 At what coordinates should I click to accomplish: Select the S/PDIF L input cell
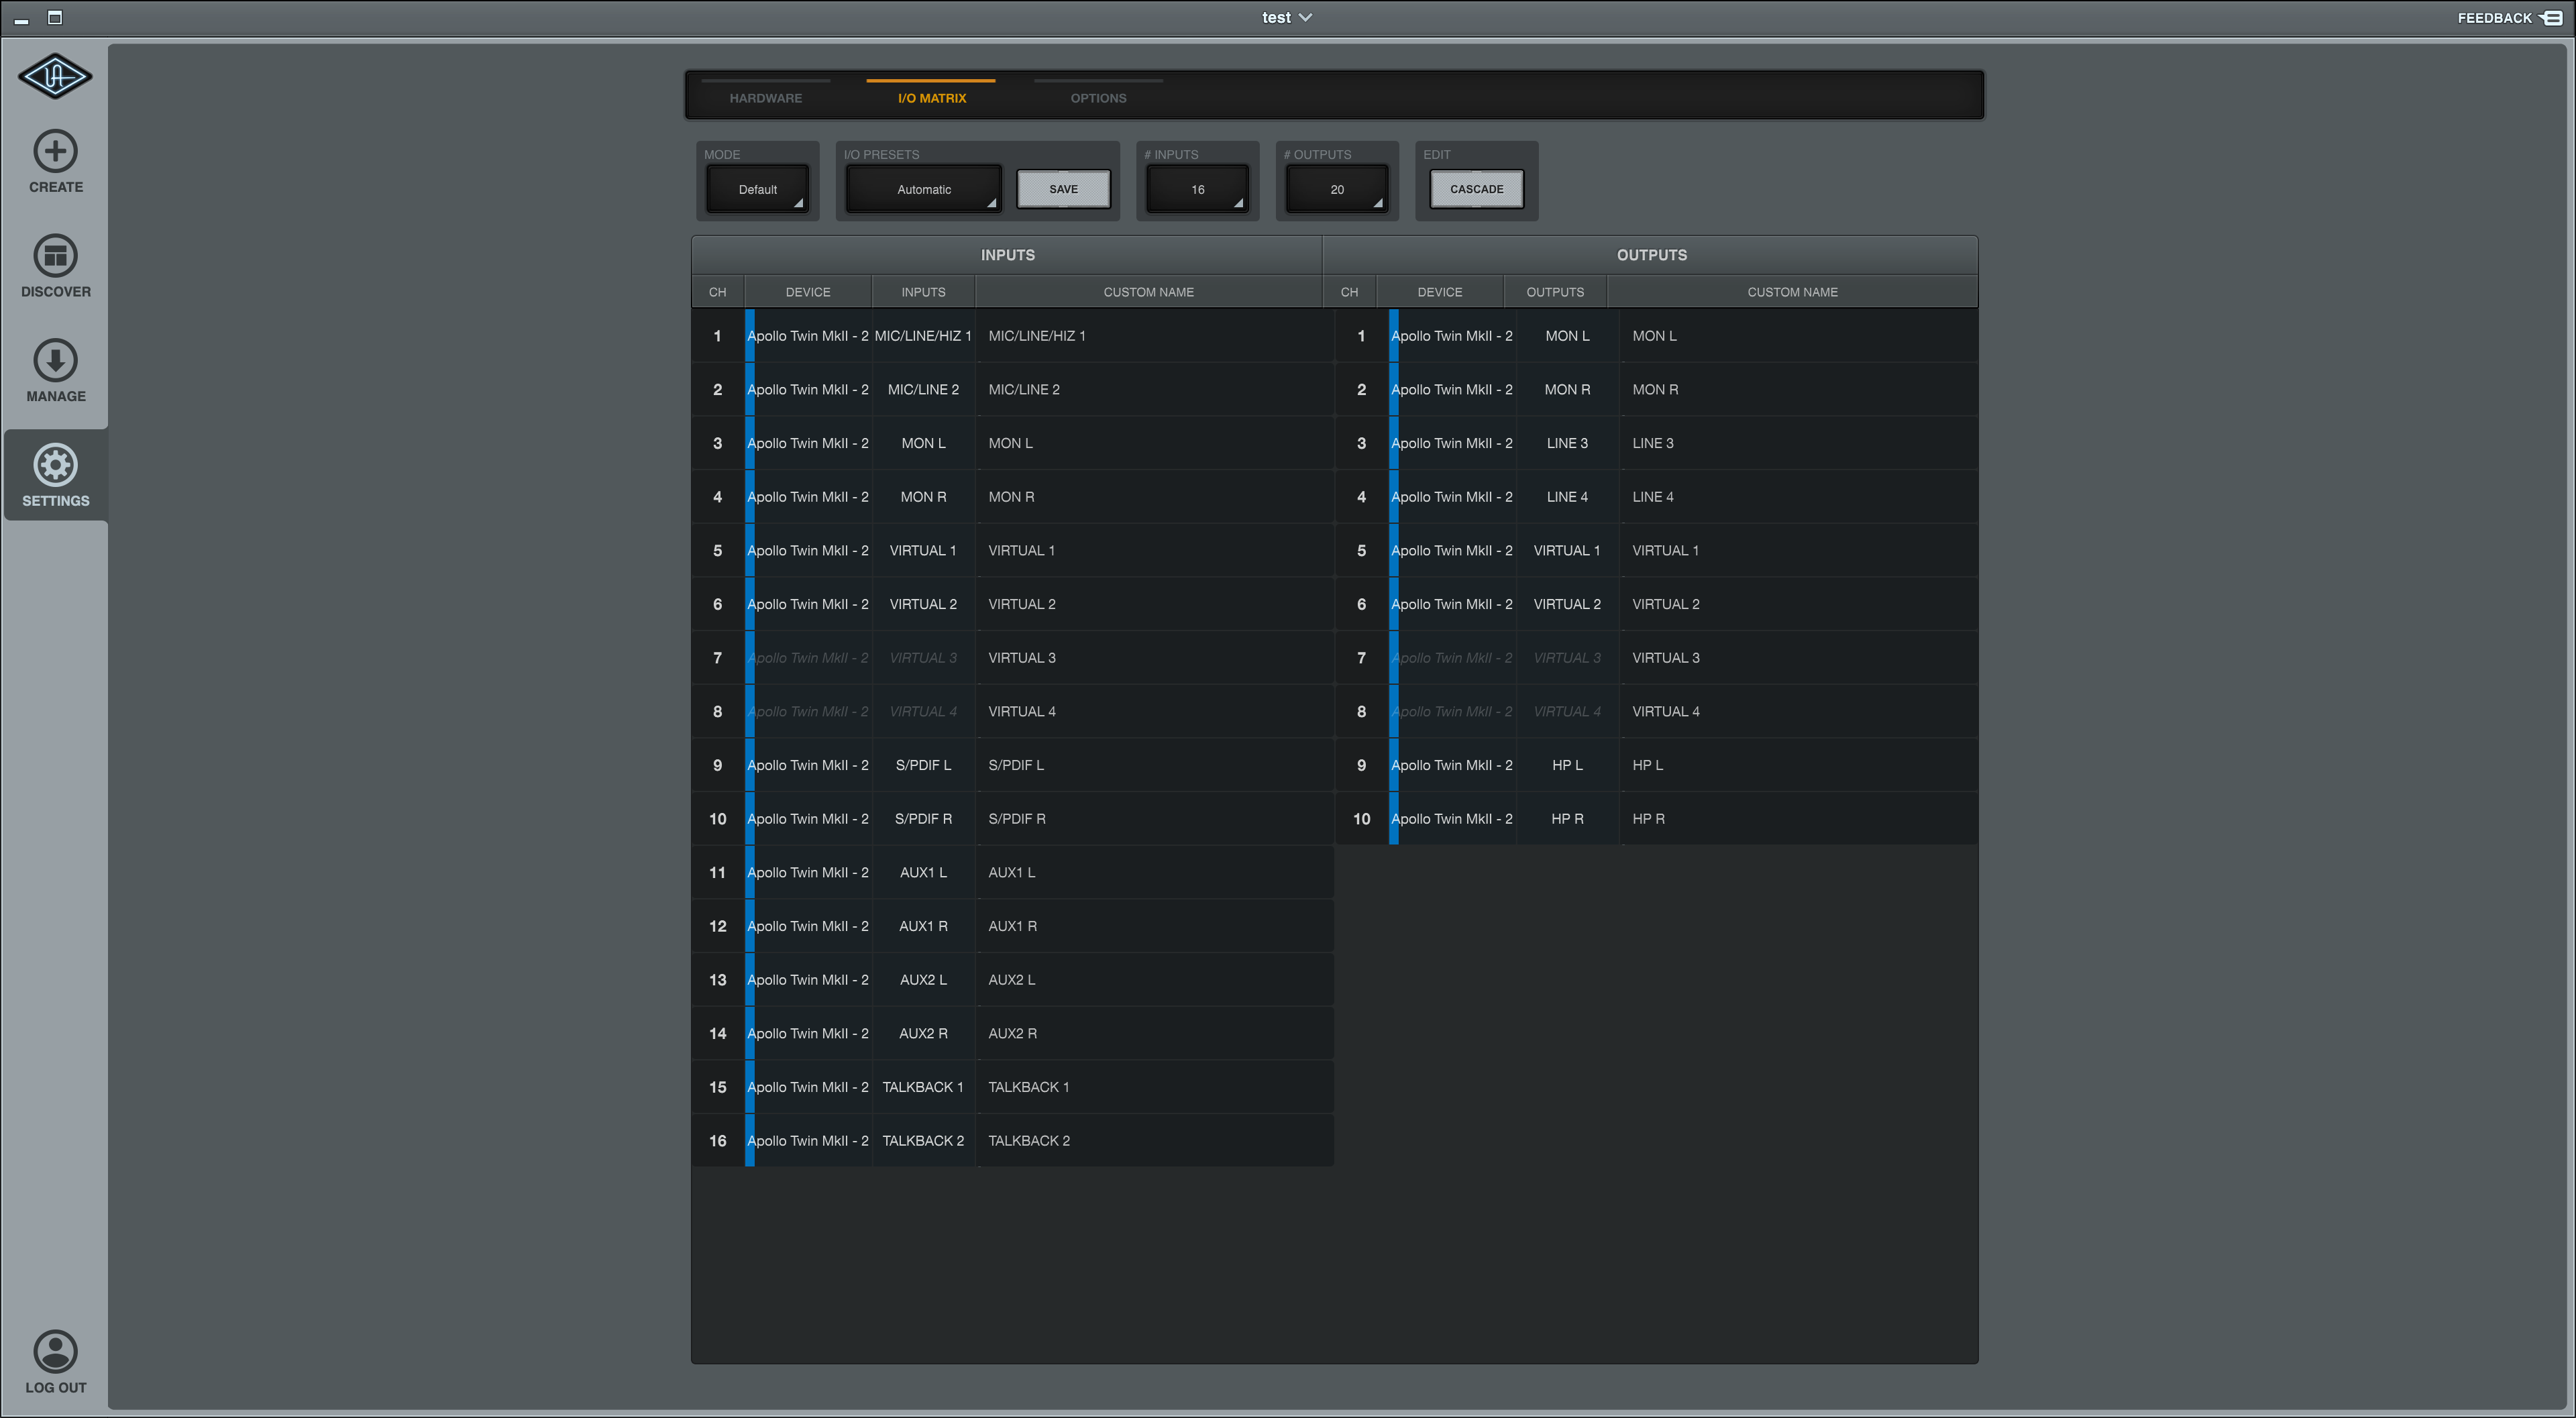[923, 765]
